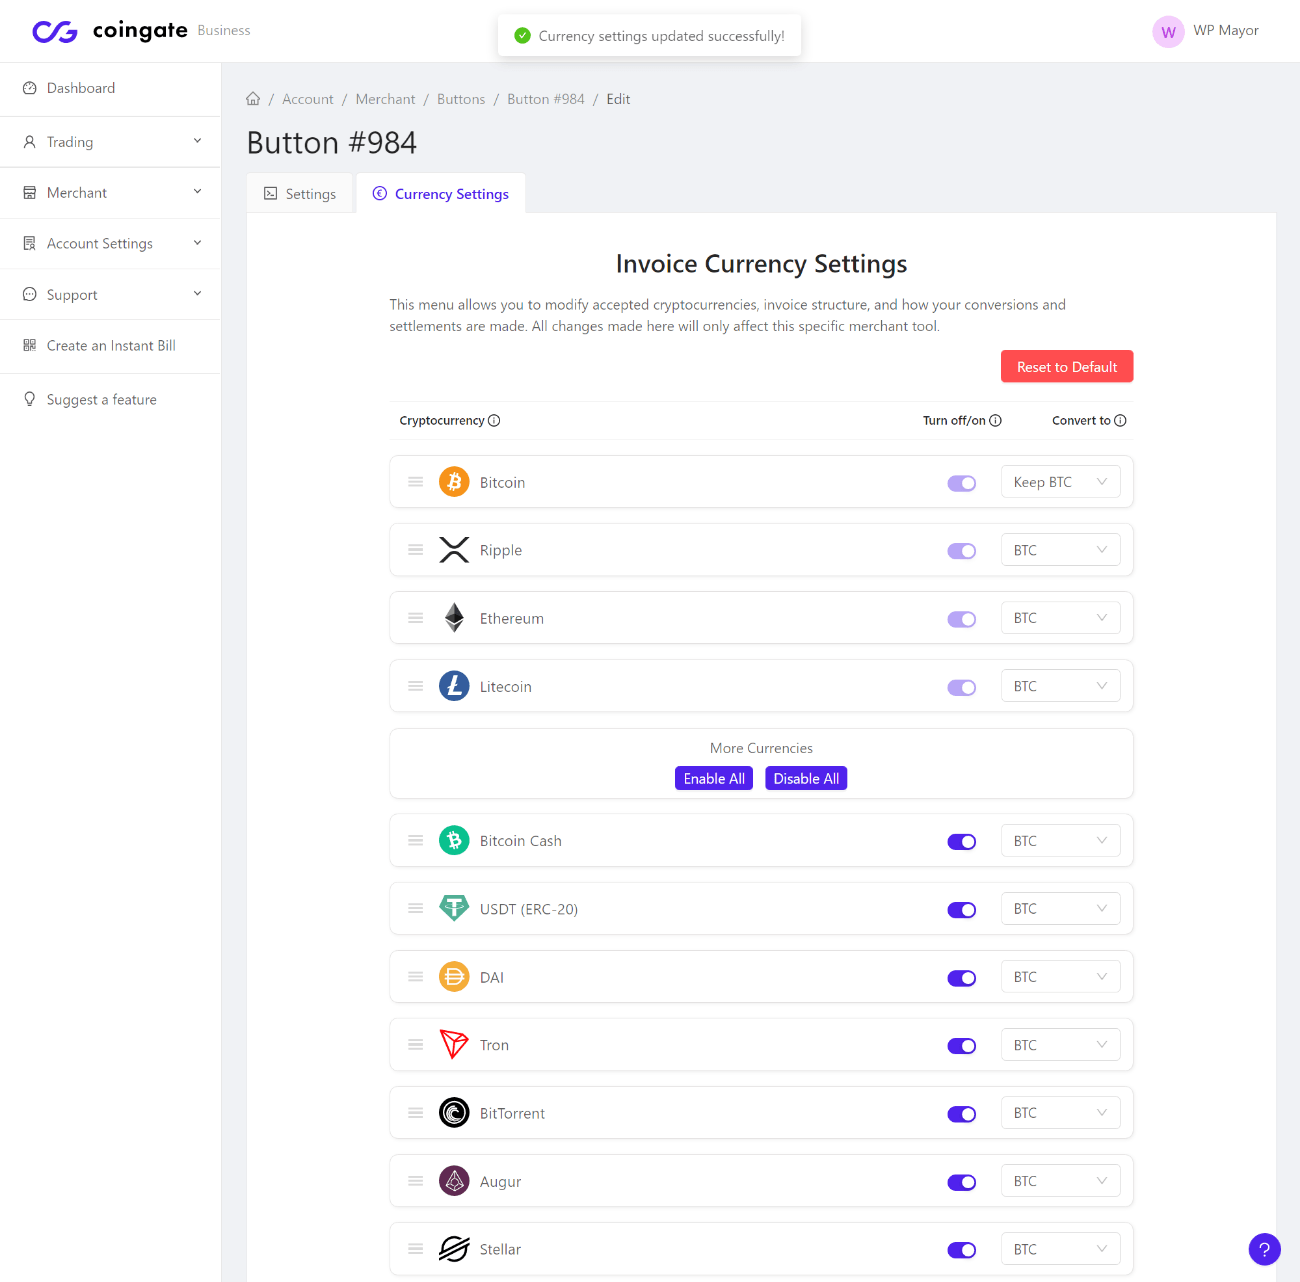Grab the reorder handle on Bitcoin row
The width and height of the screenshot is (1300, 1282).
pos(415,482)
